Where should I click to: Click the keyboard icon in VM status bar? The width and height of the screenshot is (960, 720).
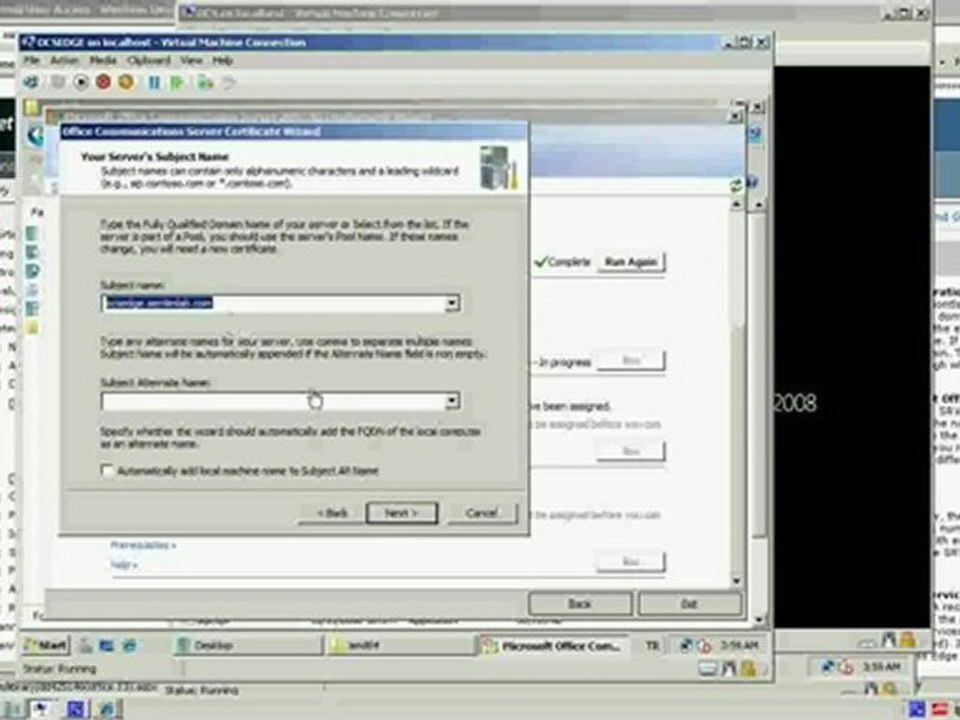point(708,669)
